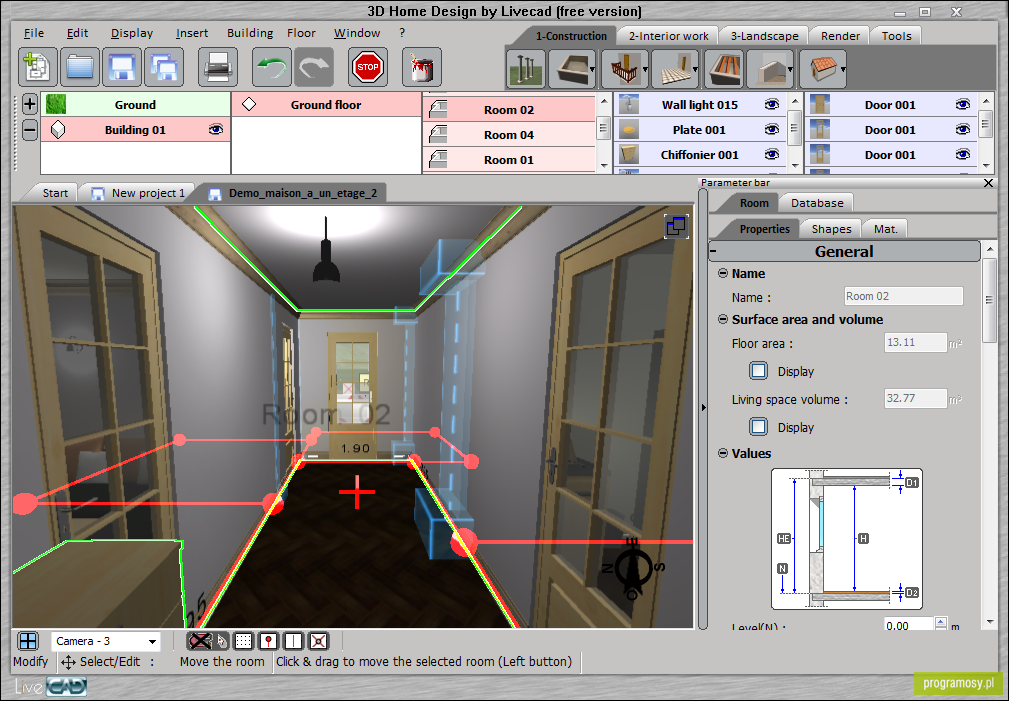Click the red vertical line snap icon
Viewport: 1009px width, 701px height.
click(x=293, y=640)
